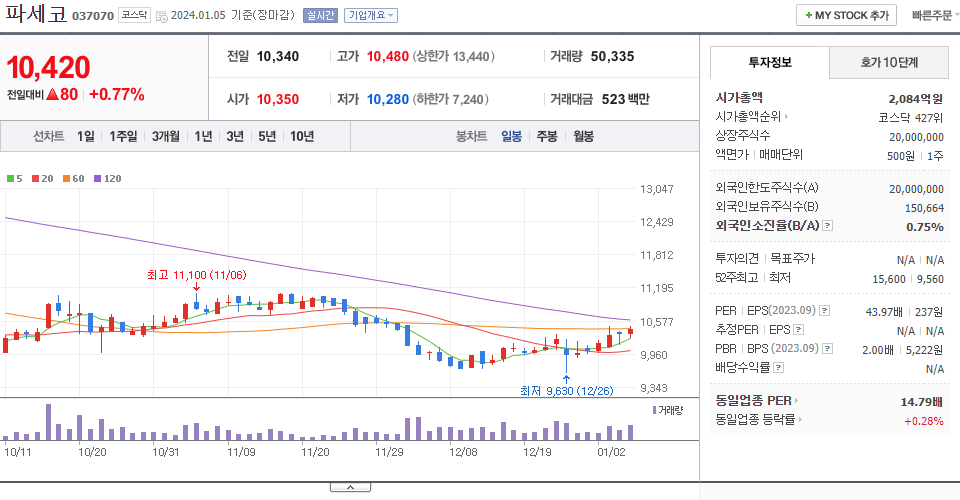The width and height of the screenshot is (960, 500).
Task: Open help icon next to PBR BPS
Action: (827, 349)
